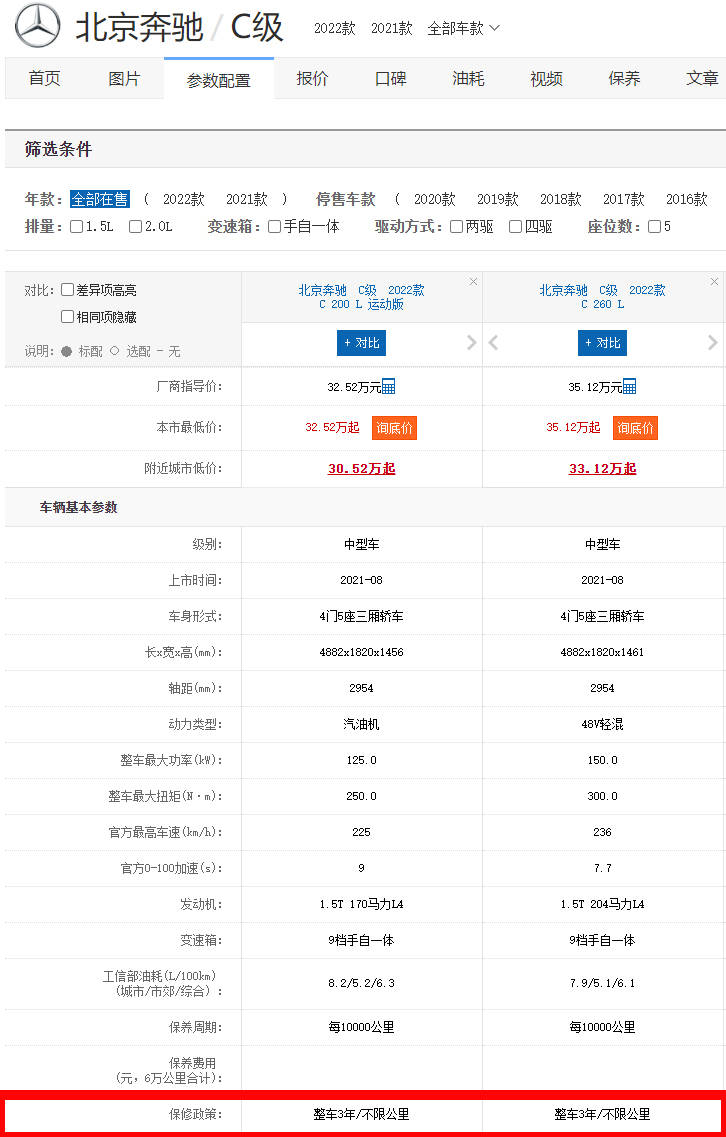The width and height of the screenshot is (726, 1137).
Task: Select discontinued 2018款 models
Action: click(x=561, y=199)
